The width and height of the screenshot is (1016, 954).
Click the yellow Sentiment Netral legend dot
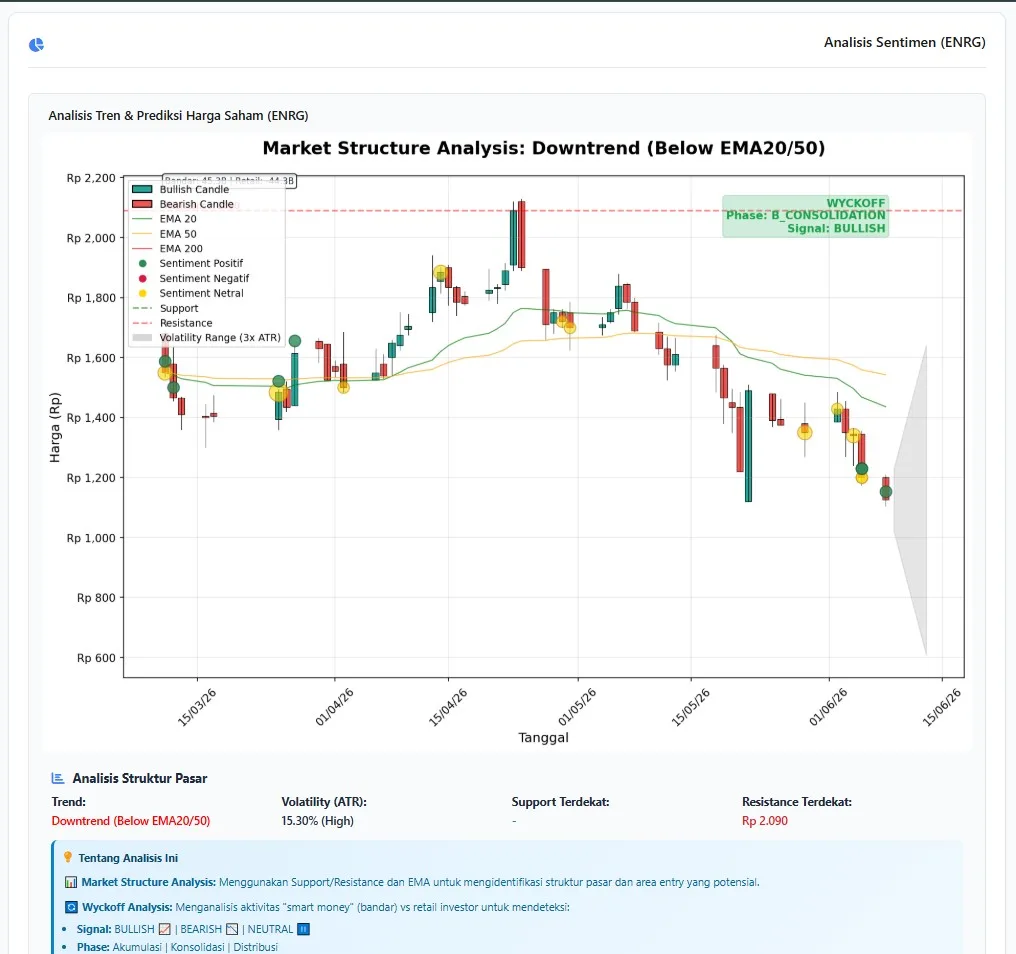click(x=143, y=294)
